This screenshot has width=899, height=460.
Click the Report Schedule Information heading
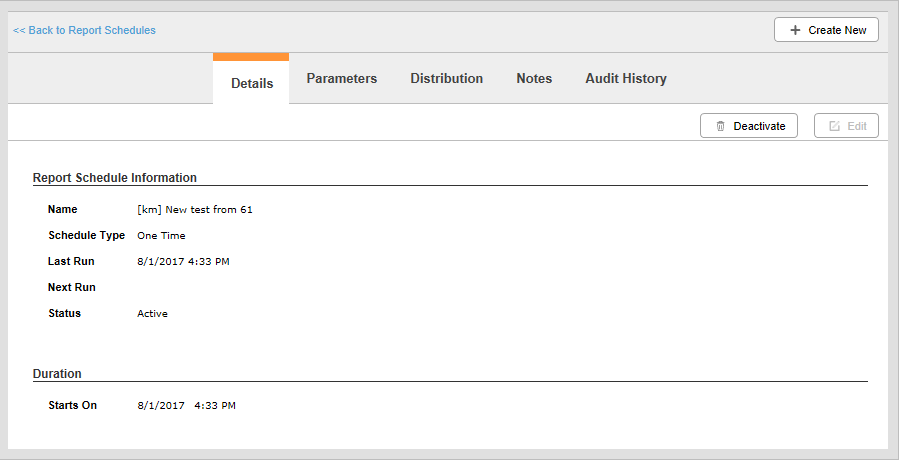(x=115, y=178)
